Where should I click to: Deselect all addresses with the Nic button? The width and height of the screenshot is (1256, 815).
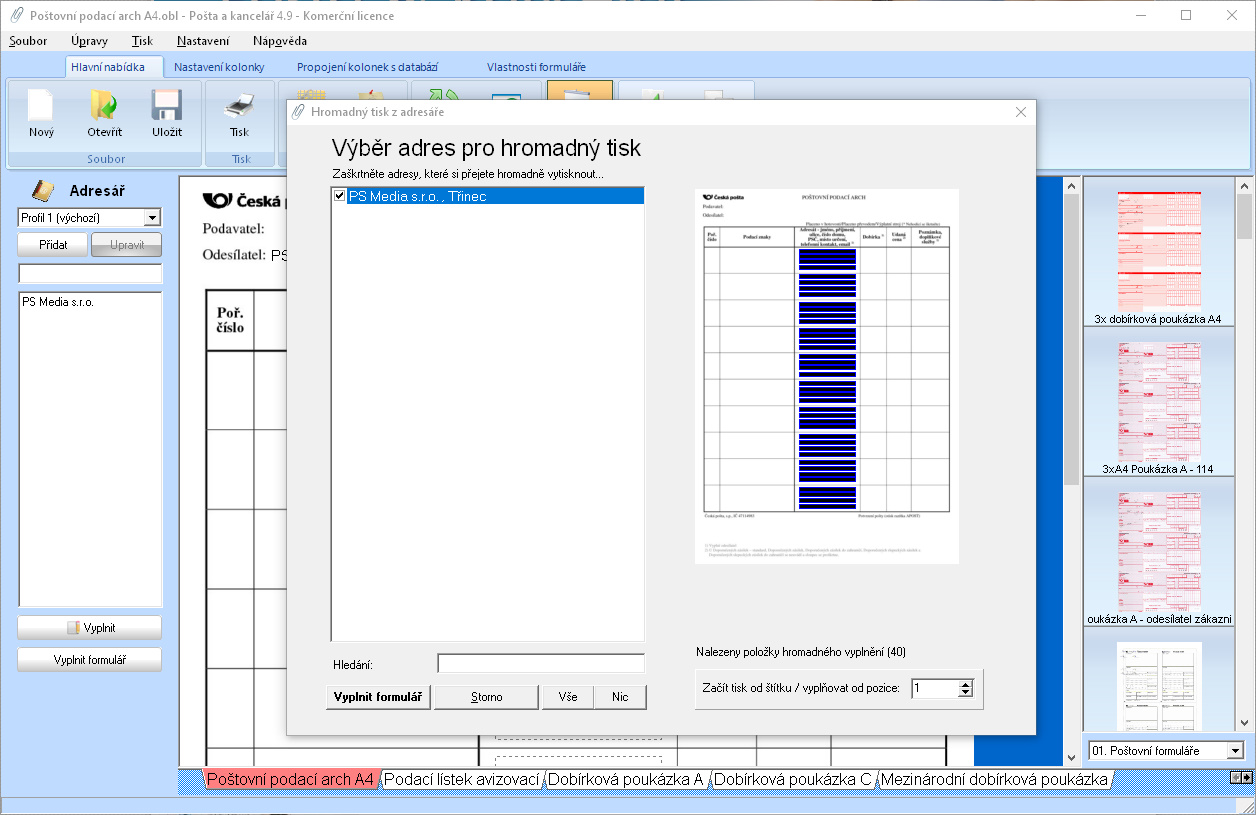pos(620,697)
